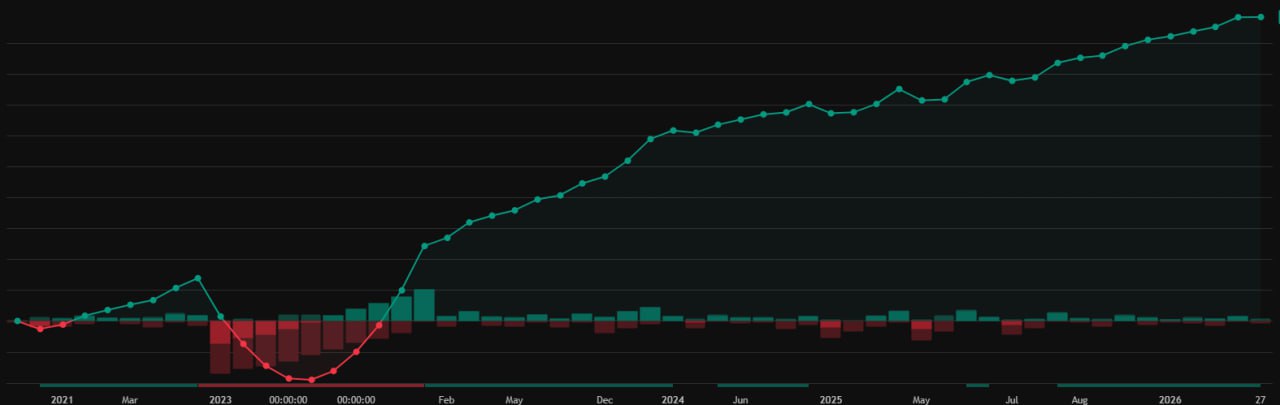Select the leftmost green segment on bottom strip
Viewport: 1280px width, 405px height.
click(118, 385)
